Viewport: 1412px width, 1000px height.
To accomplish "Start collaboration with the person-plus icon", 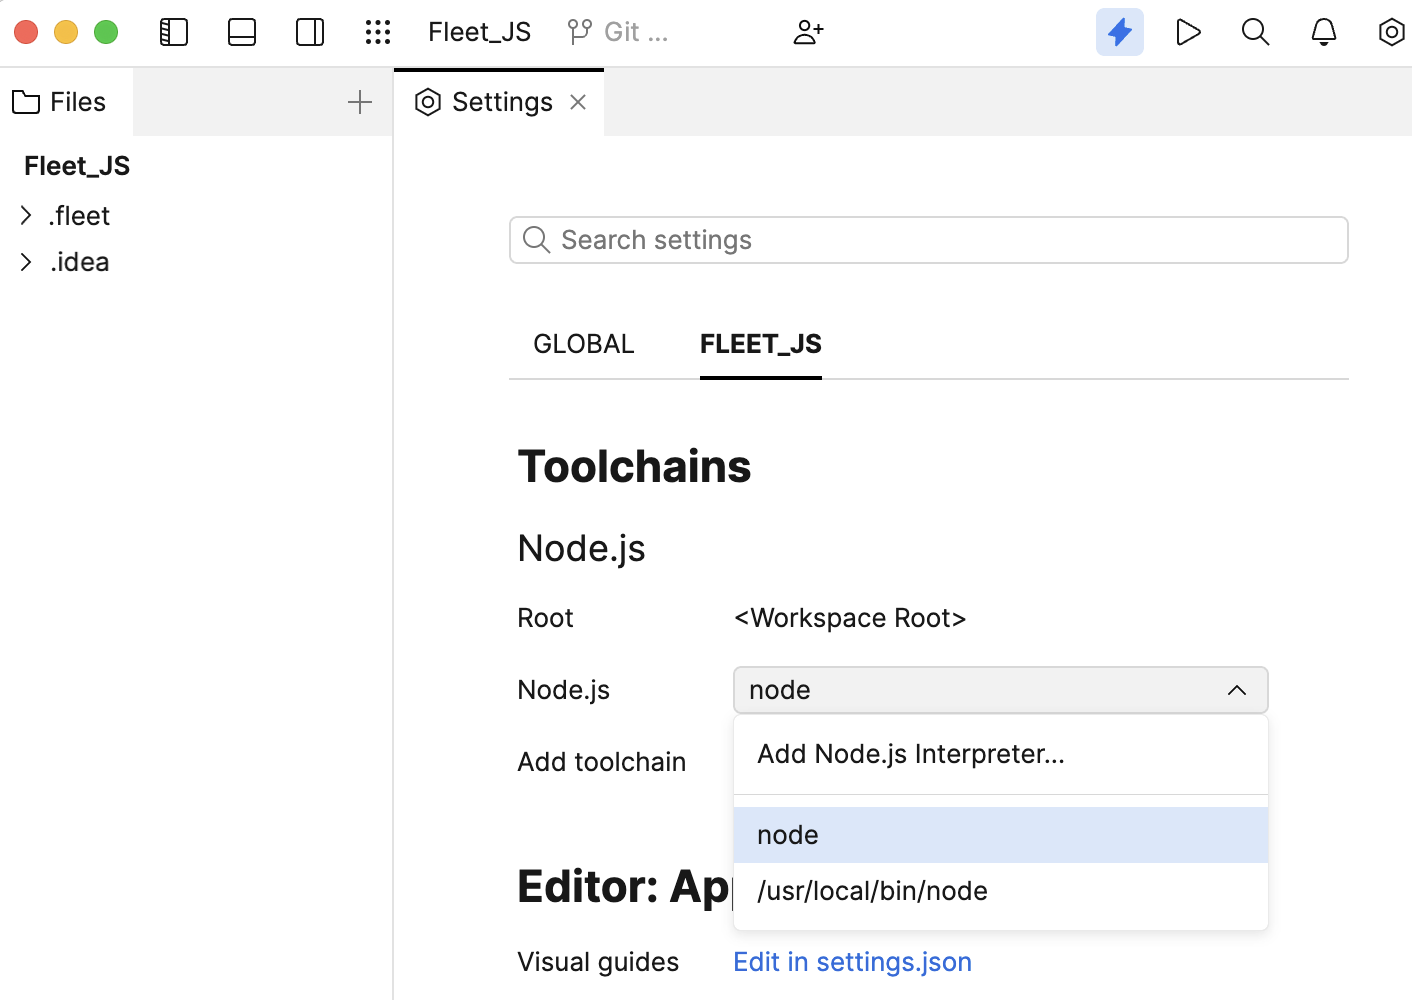I will (808, 31).
